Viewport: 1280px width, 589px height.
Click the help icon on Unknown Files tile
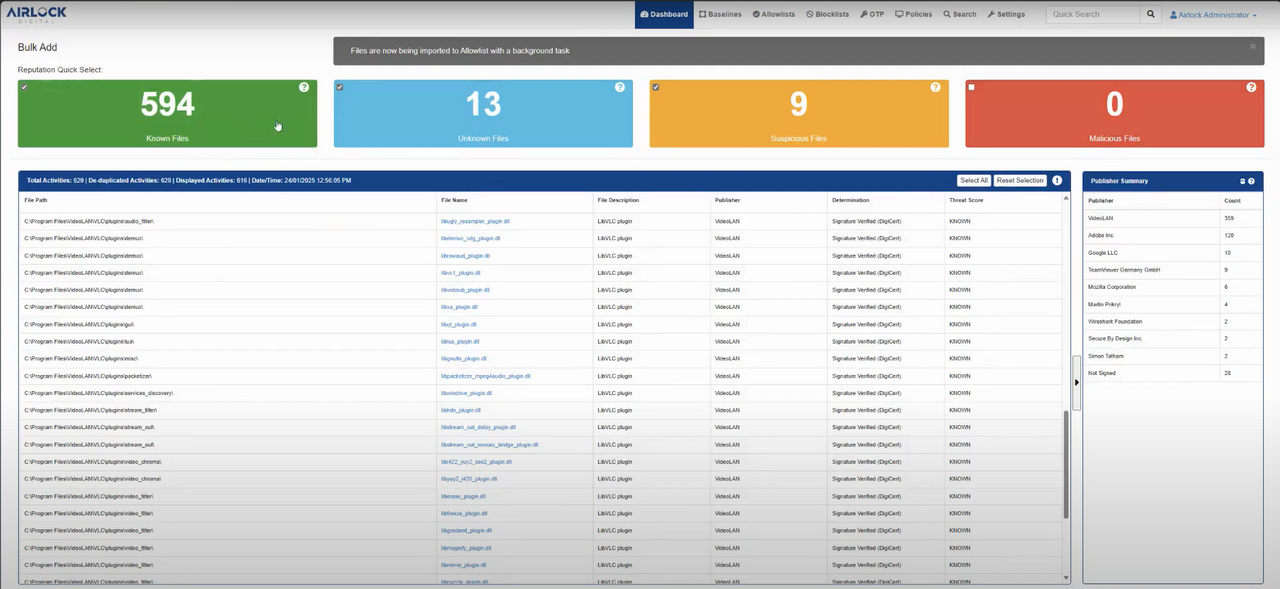pos(620,88)
